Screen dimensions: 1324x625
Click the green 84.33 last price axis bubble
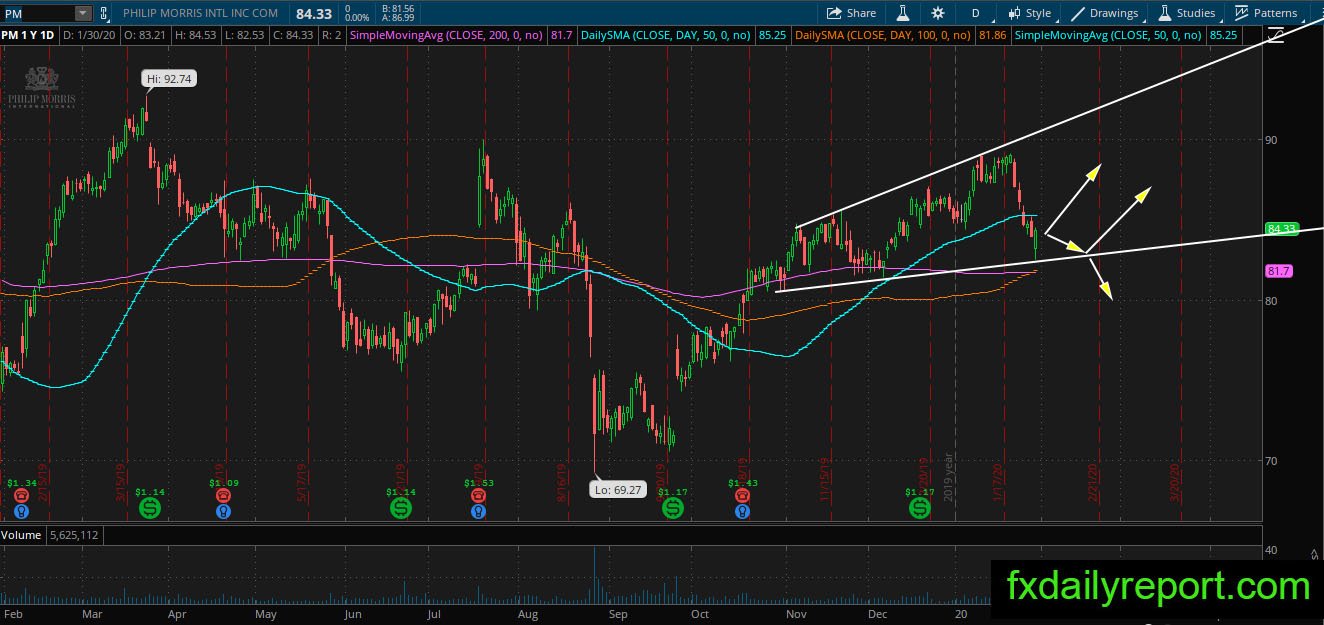point(1281,229)
